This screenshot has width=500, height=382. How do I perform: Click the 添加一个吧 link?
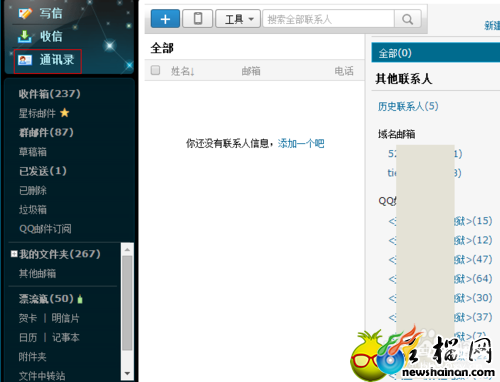coord(301,144)
